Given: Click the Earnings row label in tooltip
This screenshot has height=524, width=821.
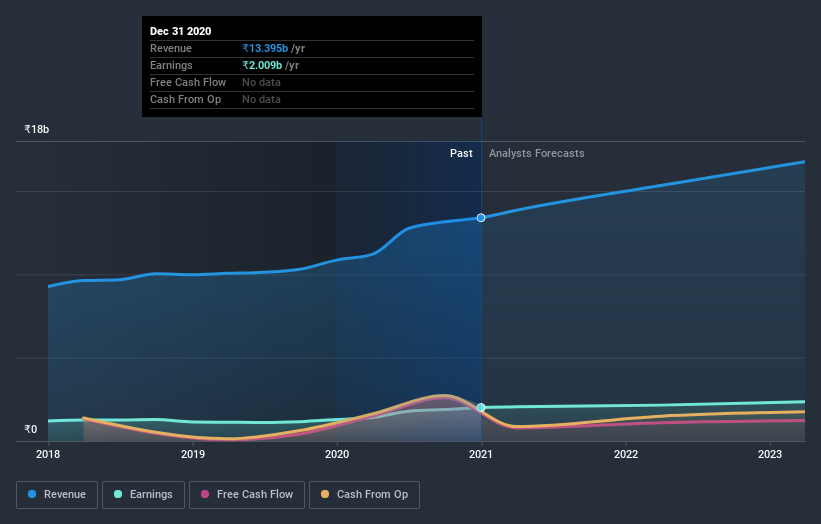Looking at the screenshot, I should click(x=171, y=65).
